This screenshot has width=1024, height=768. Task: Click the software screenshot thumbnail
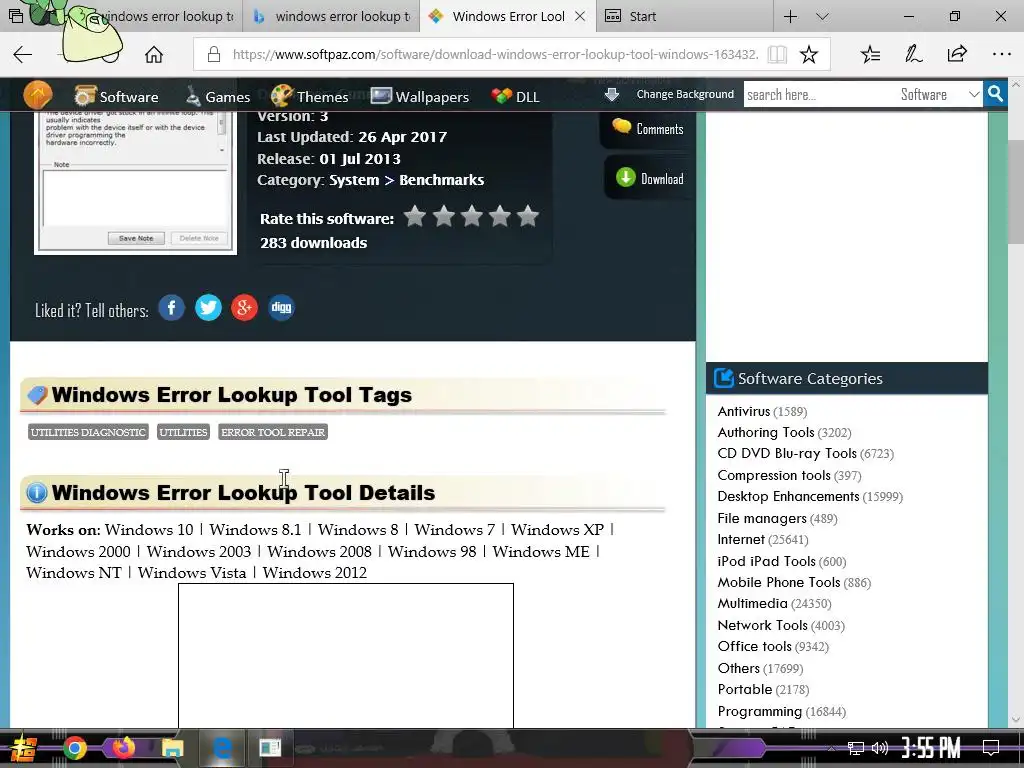click(x=135, y=183)
